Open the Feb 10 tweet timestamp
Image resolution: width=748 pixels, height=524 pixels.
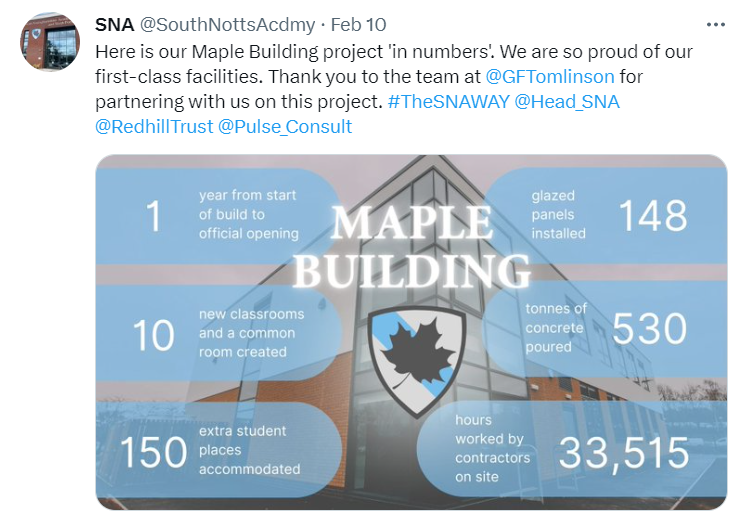(x=358, y=25)
